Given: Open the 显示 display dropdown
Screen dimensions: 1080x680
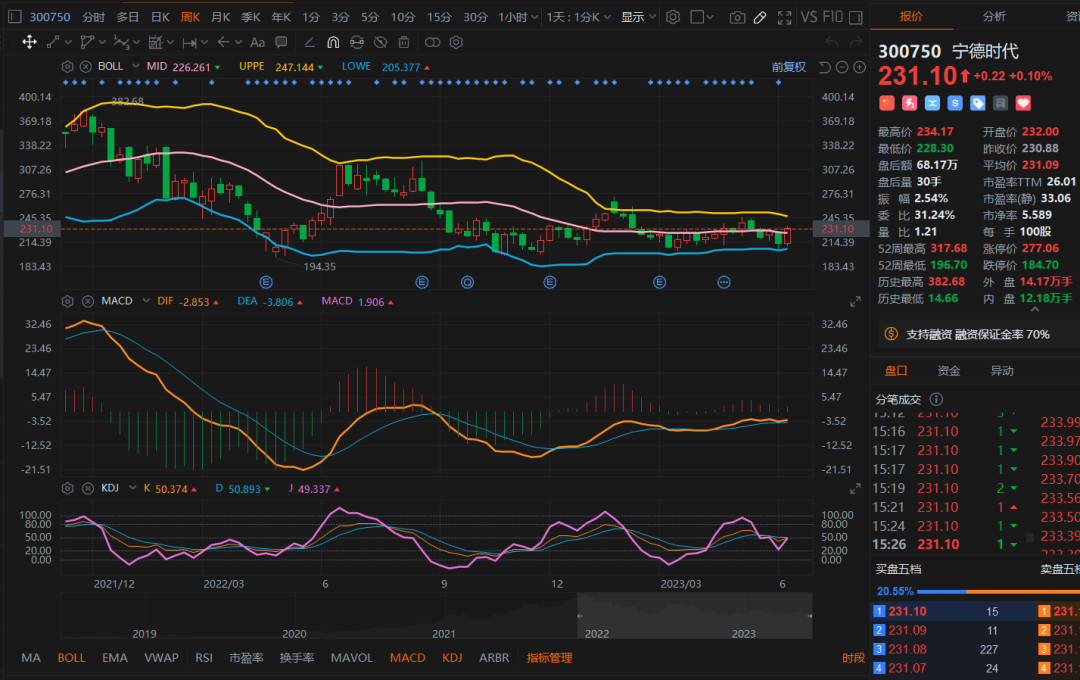Looking at the screenshot, I should tap(637, 17).
